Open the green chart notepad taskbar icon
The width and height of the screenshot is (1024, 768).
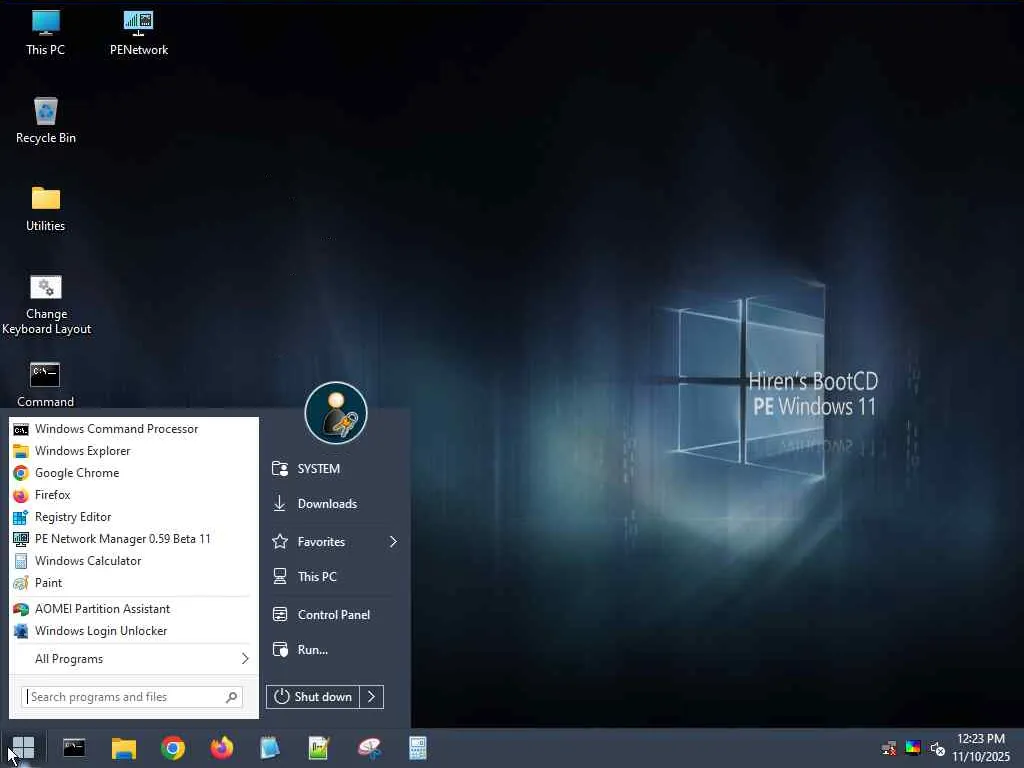tap(319, 748)
